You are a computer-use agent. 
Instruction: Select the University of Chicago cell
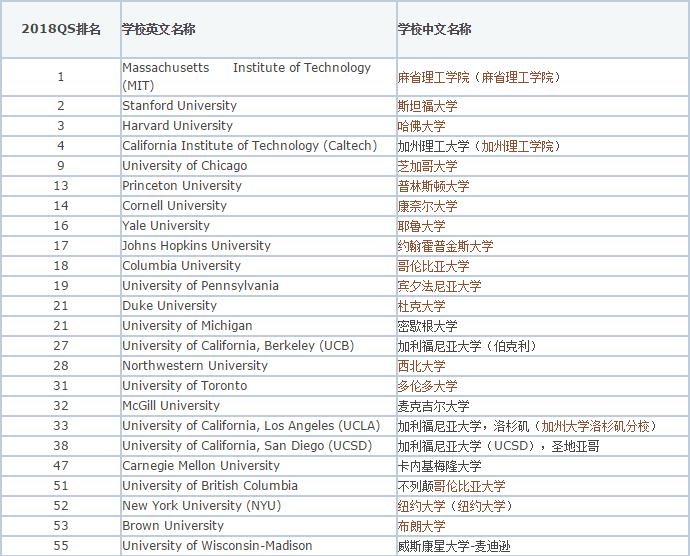[x=259, y=166]
